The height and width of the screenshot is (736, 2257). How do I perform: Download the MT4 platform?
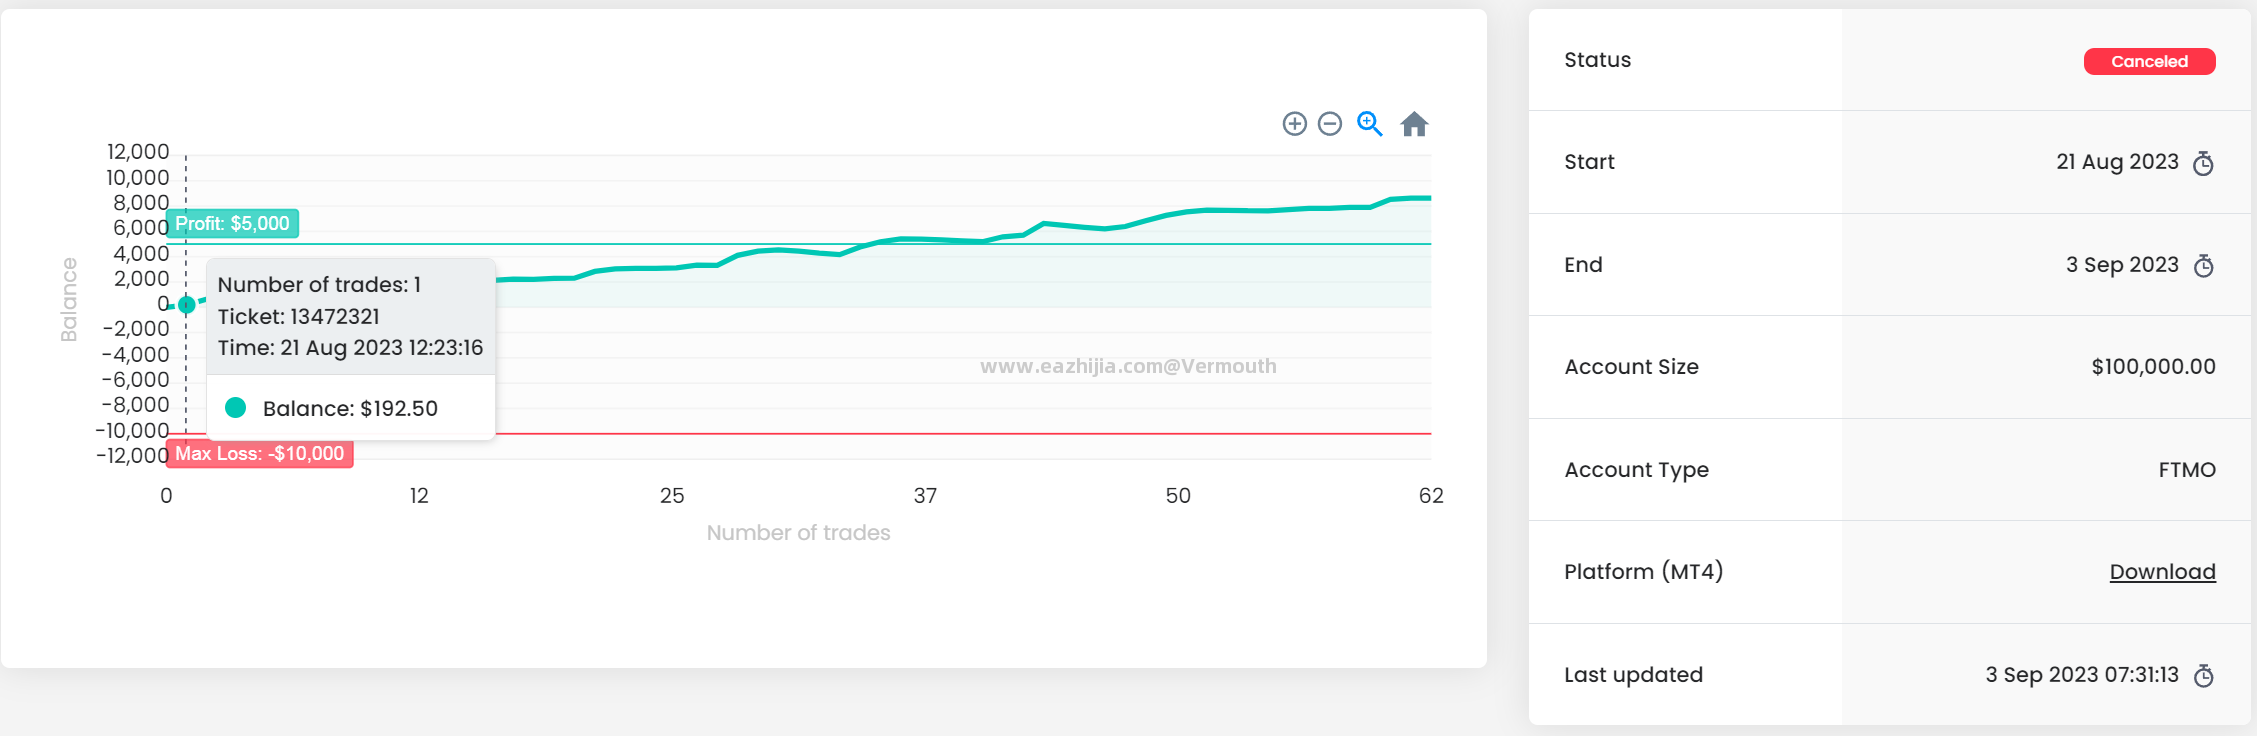click(2162, 572)
